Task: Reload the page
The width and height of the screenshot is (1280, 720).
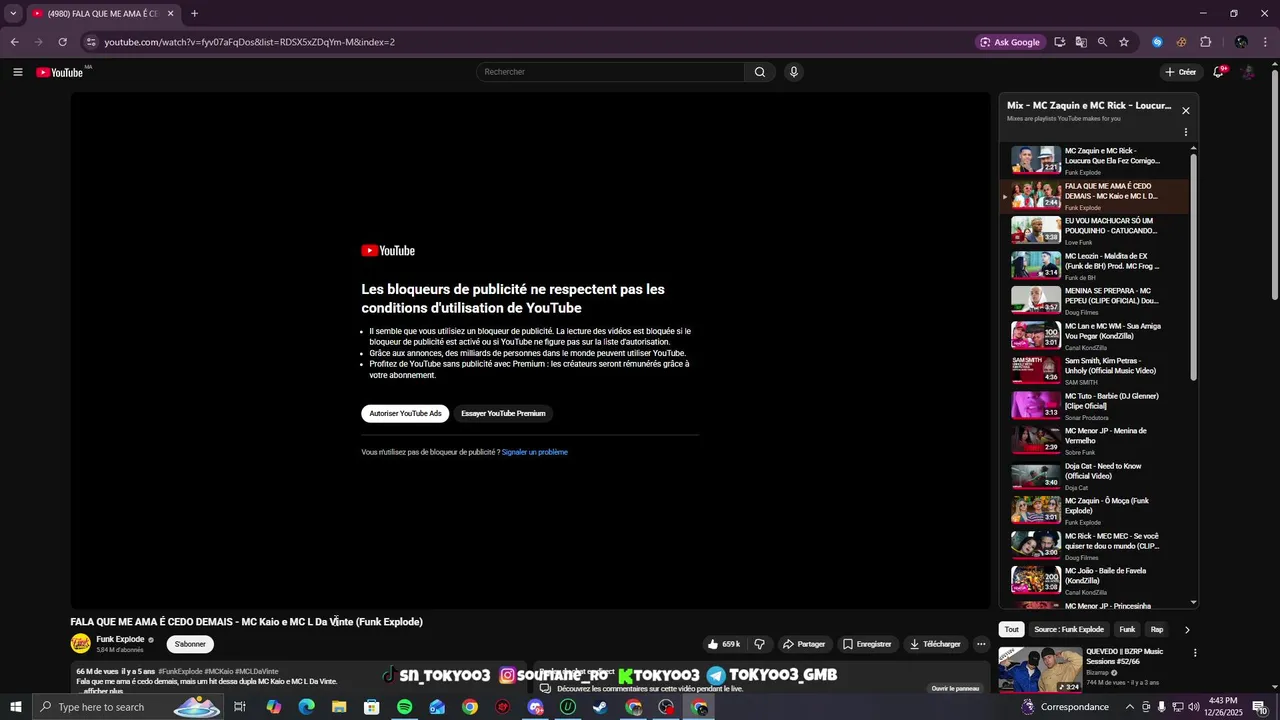Action: pyautogui.click(x=62, y=42)
